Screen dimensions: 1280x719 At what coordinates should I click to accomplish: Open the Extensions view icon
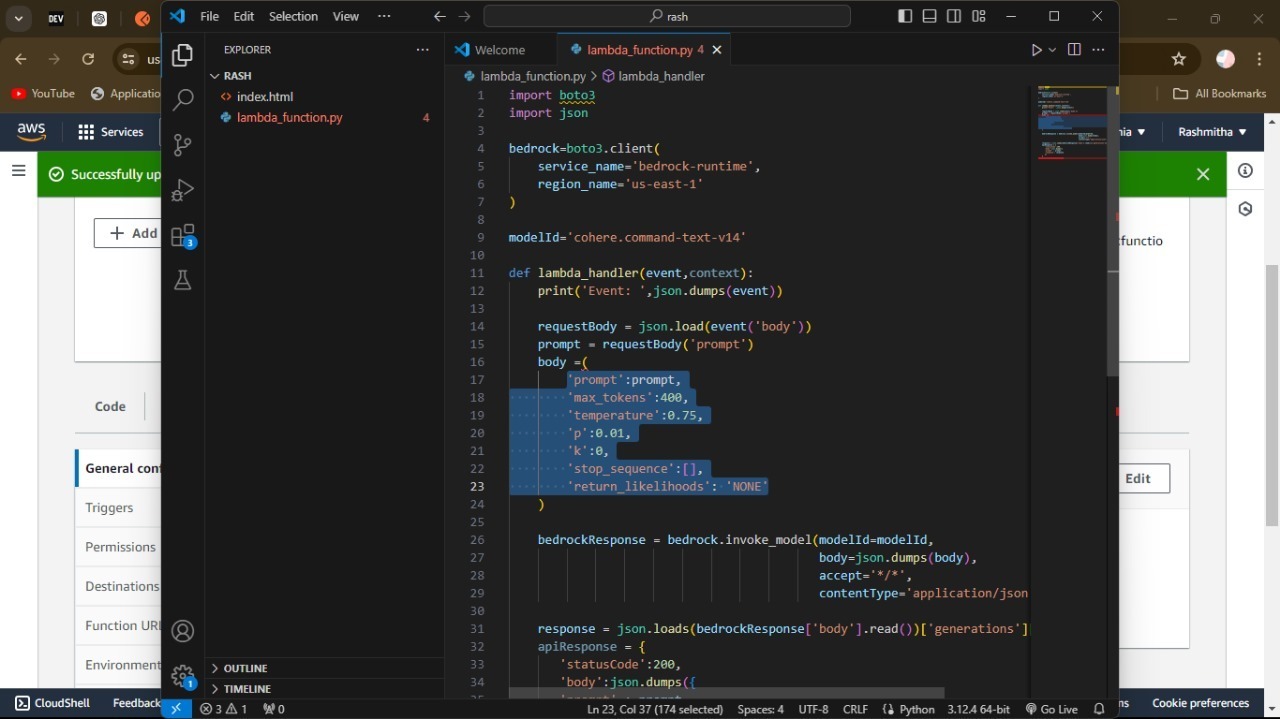[182, 236]
